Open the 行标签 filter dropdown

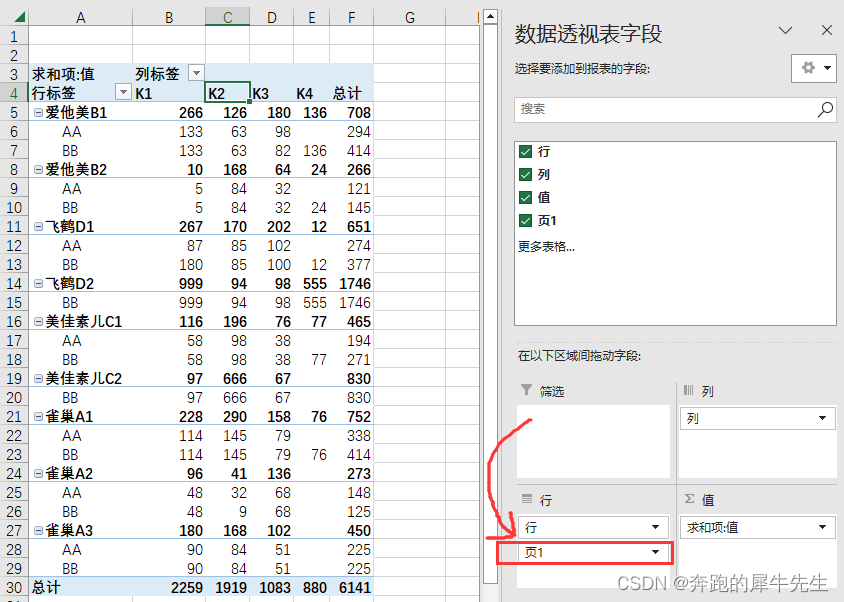point(123,92)
